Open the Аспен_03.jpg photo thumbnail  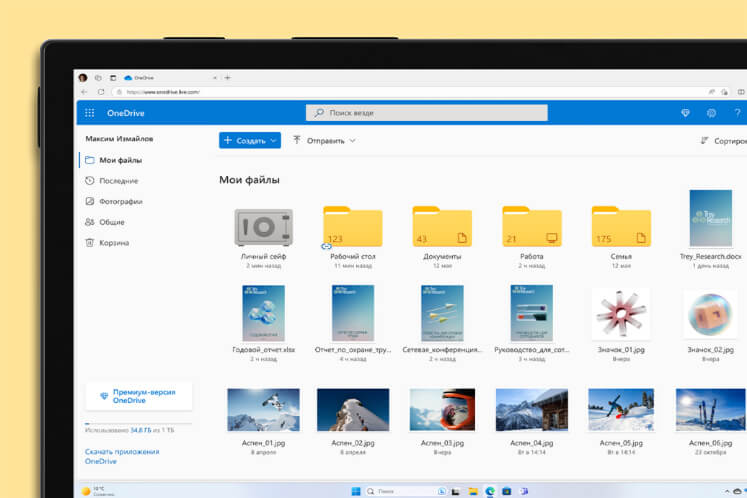click(x=442, y=410)
